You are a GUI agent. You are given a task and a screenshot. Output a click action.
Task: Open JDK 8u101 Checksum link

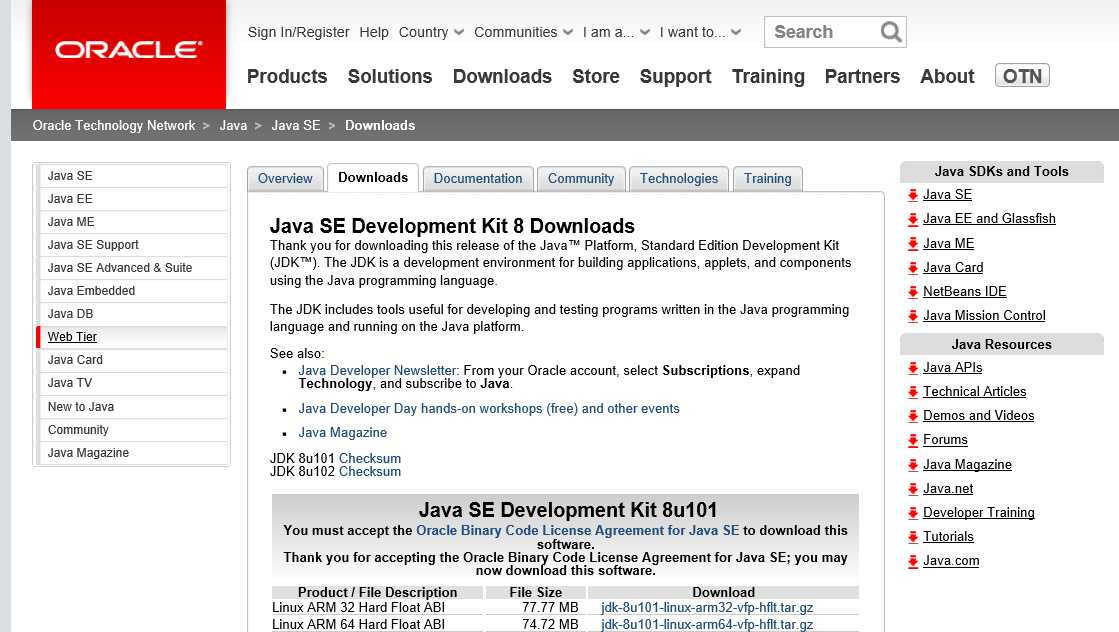(370, 458)
